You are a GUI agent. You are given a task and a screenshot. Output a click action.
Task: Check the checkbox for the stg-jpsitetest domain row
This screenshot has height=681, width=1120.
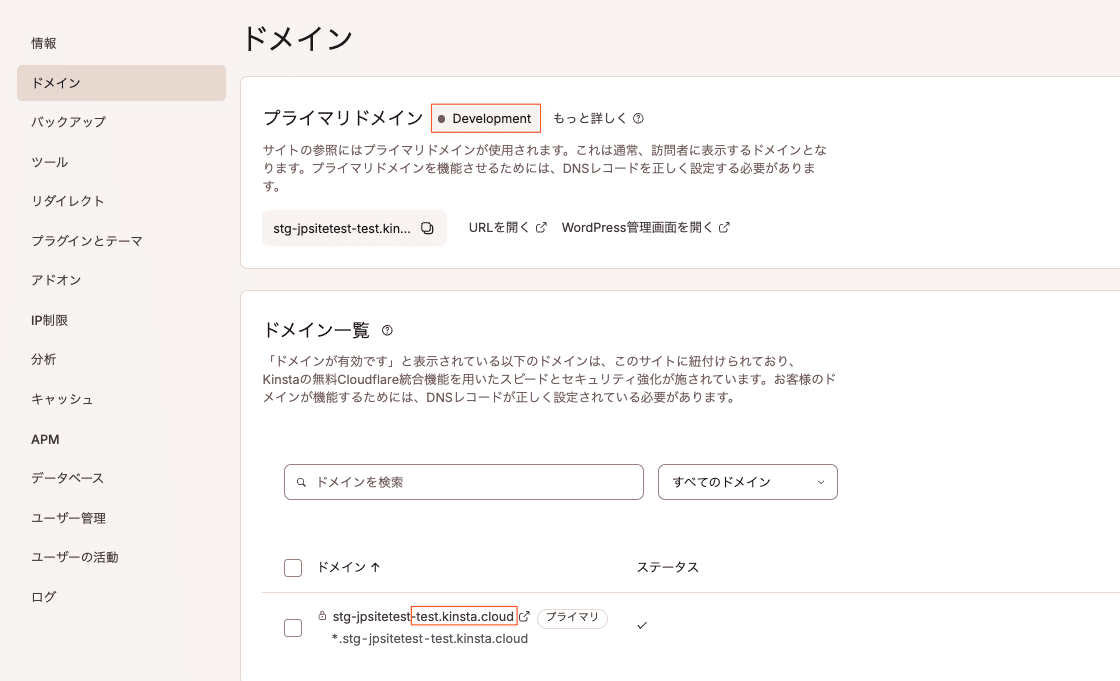point(293,626)
